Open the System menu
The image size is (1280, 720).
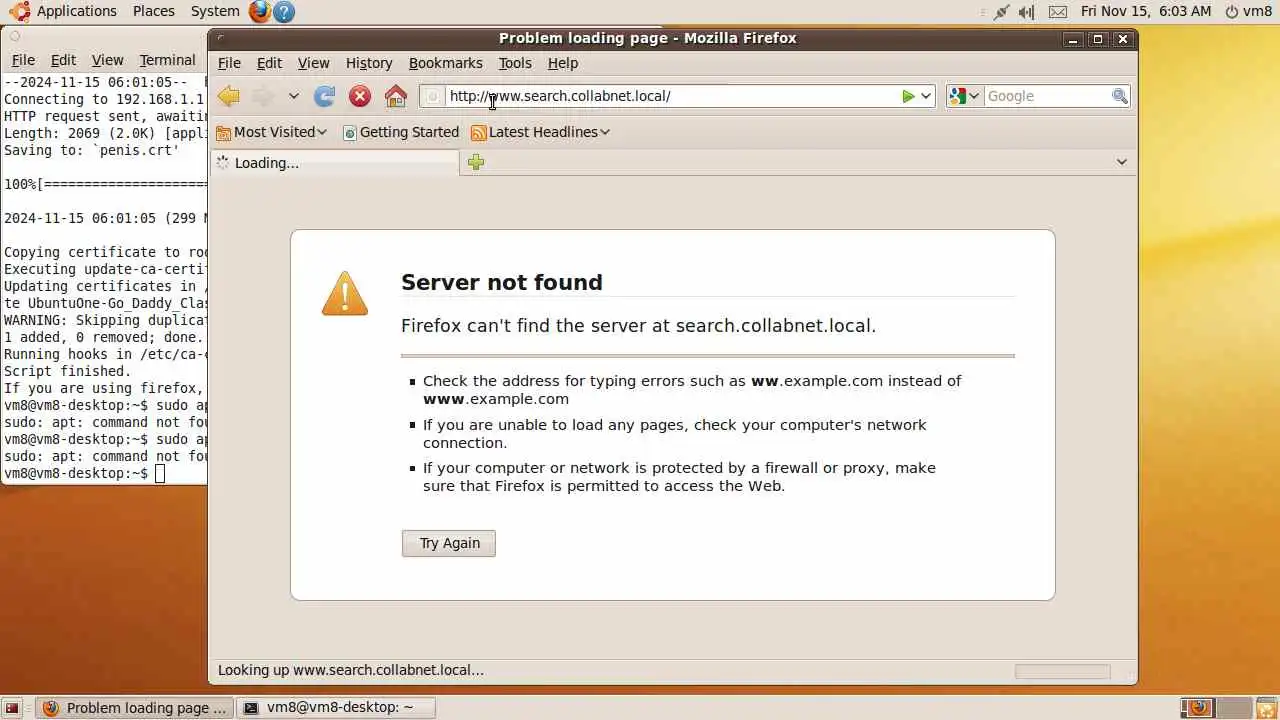point(215,11)
